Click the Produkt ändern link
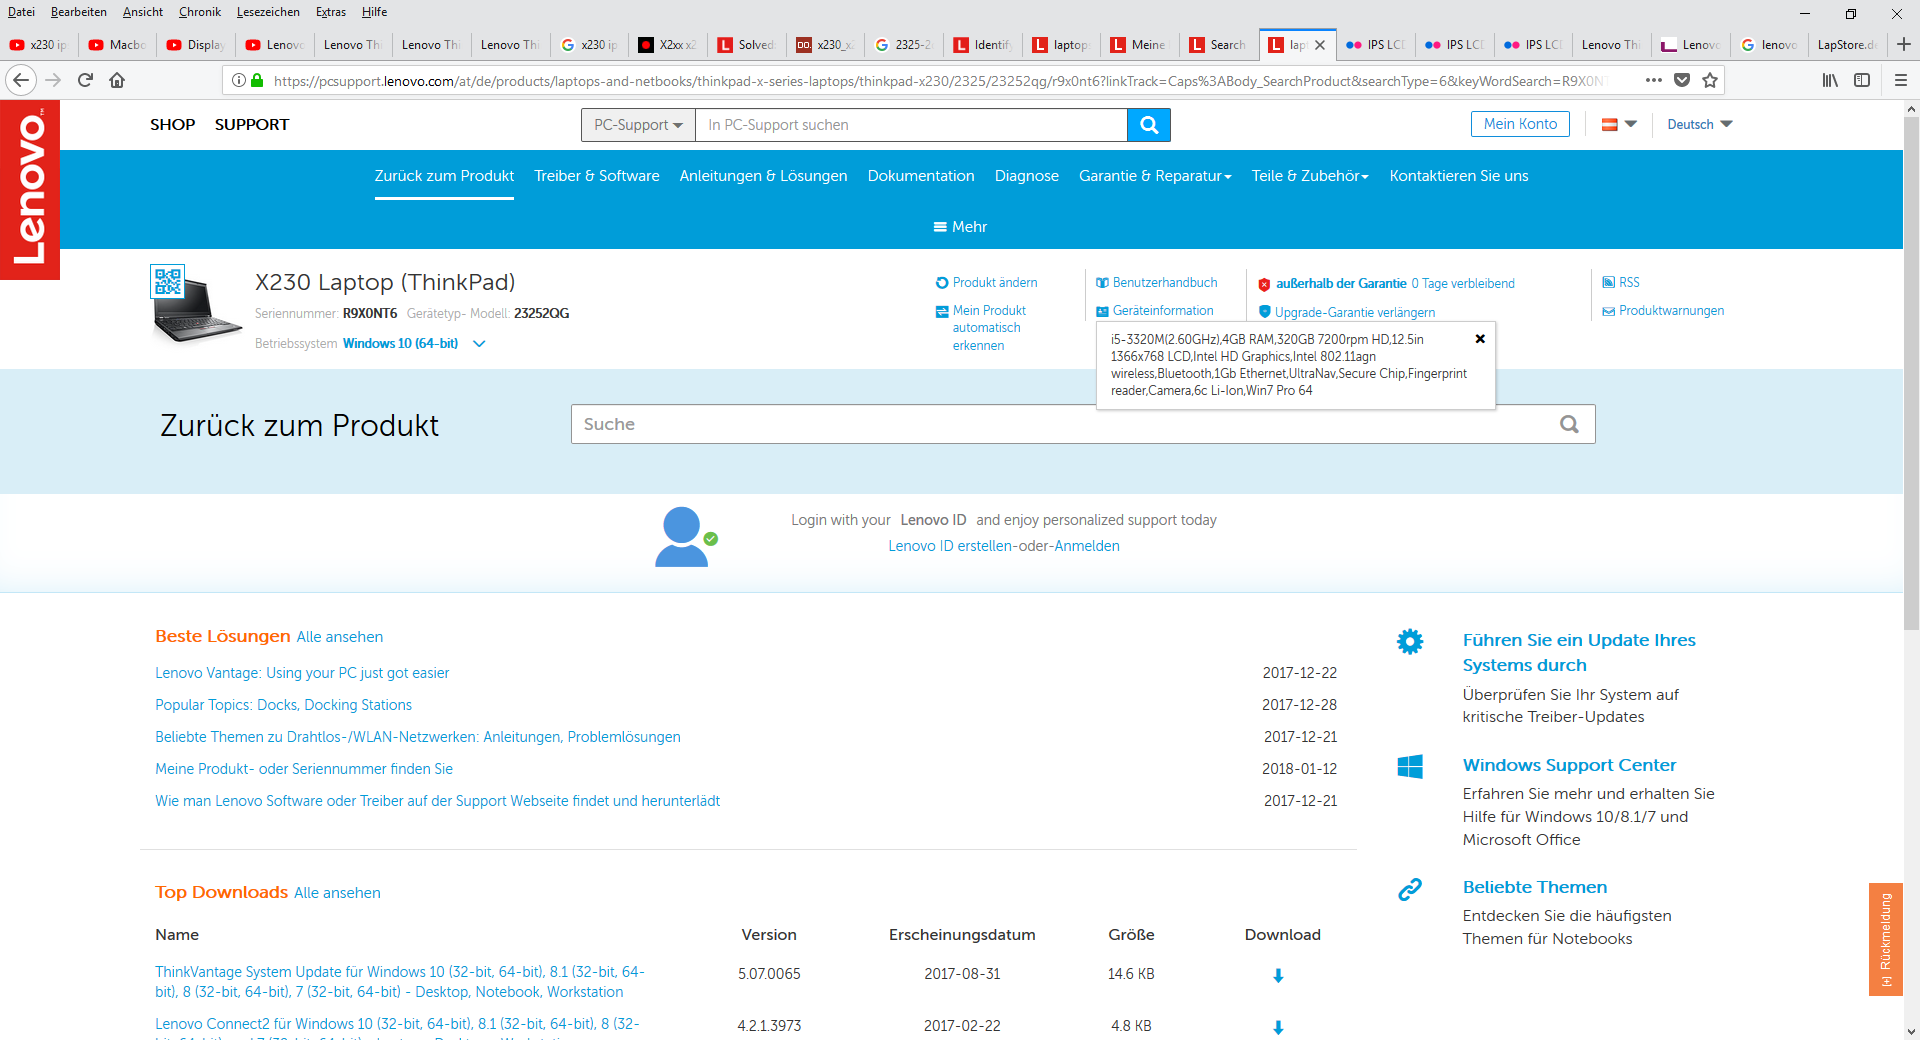 [995, 283]
